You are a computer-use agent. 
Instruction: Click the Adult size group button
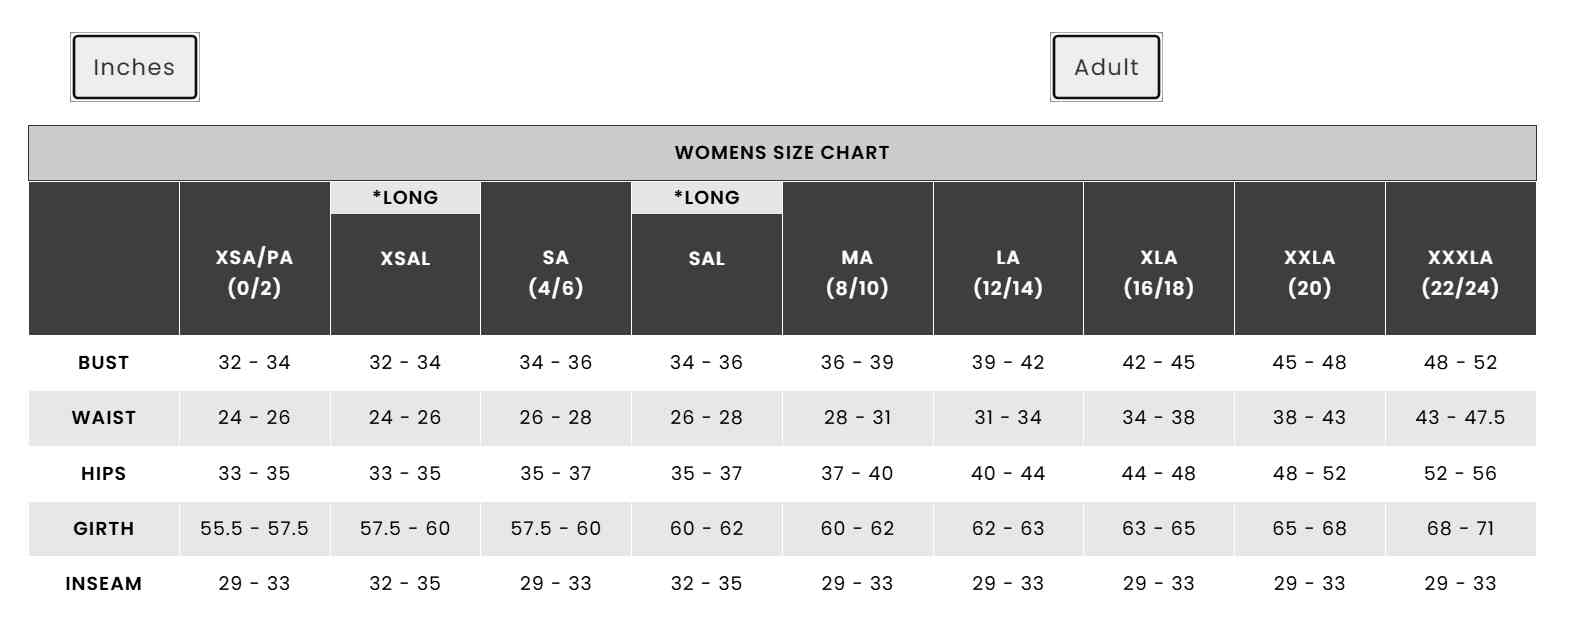1106,67
